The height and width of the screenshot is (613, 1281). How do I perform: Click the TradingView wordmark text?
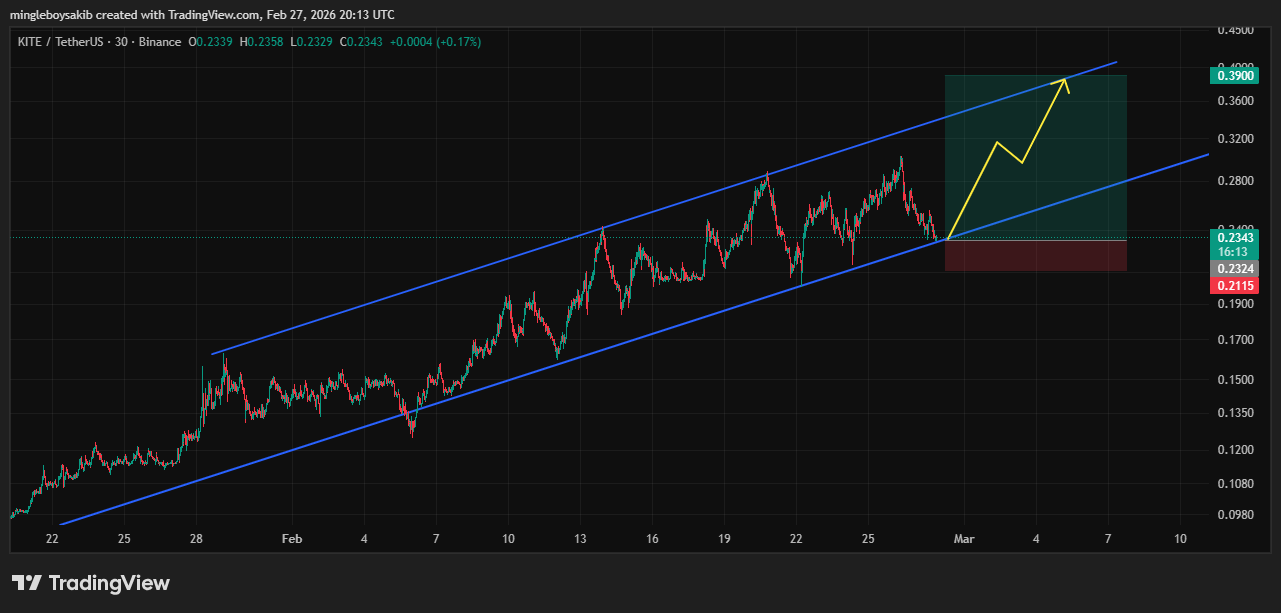pos(109,583)
